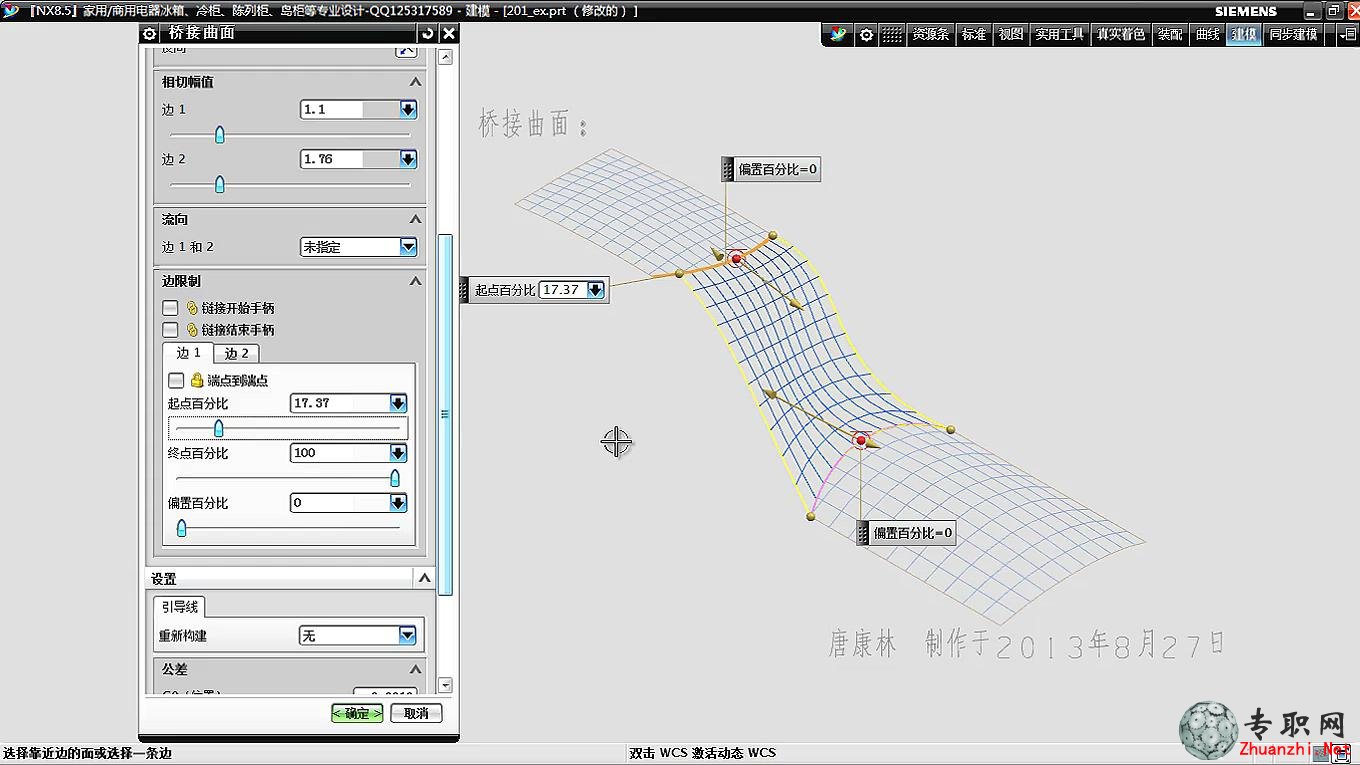This screenshot has height=765, width=1360.
Task: Enable 链接开始手柄 checkbox
Action: click(171, 308)
